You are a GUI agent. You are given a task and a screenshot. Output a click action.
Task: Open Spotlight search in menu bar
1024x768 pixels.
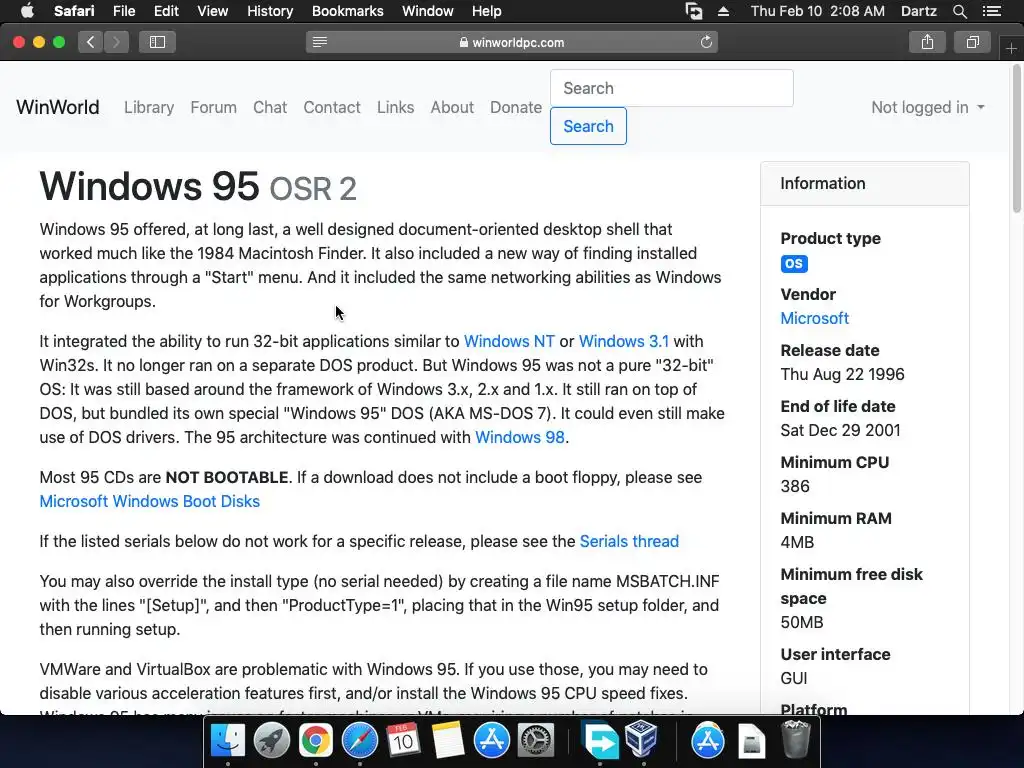(x=959, y=11)
